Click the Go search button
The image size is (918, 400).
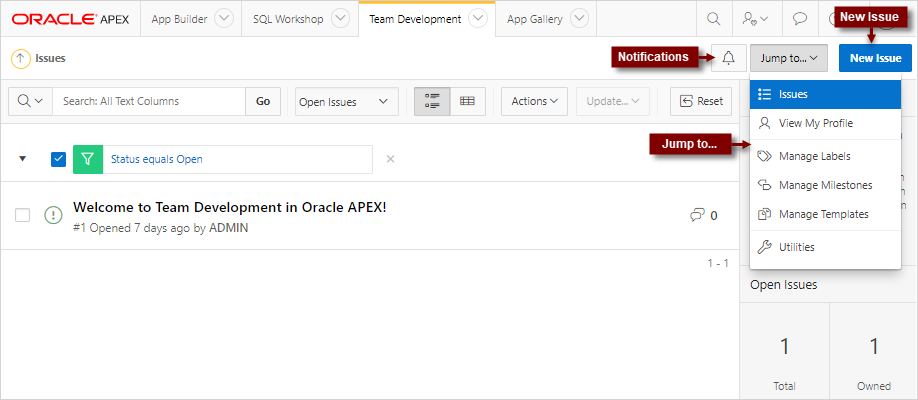click(263, 101)
